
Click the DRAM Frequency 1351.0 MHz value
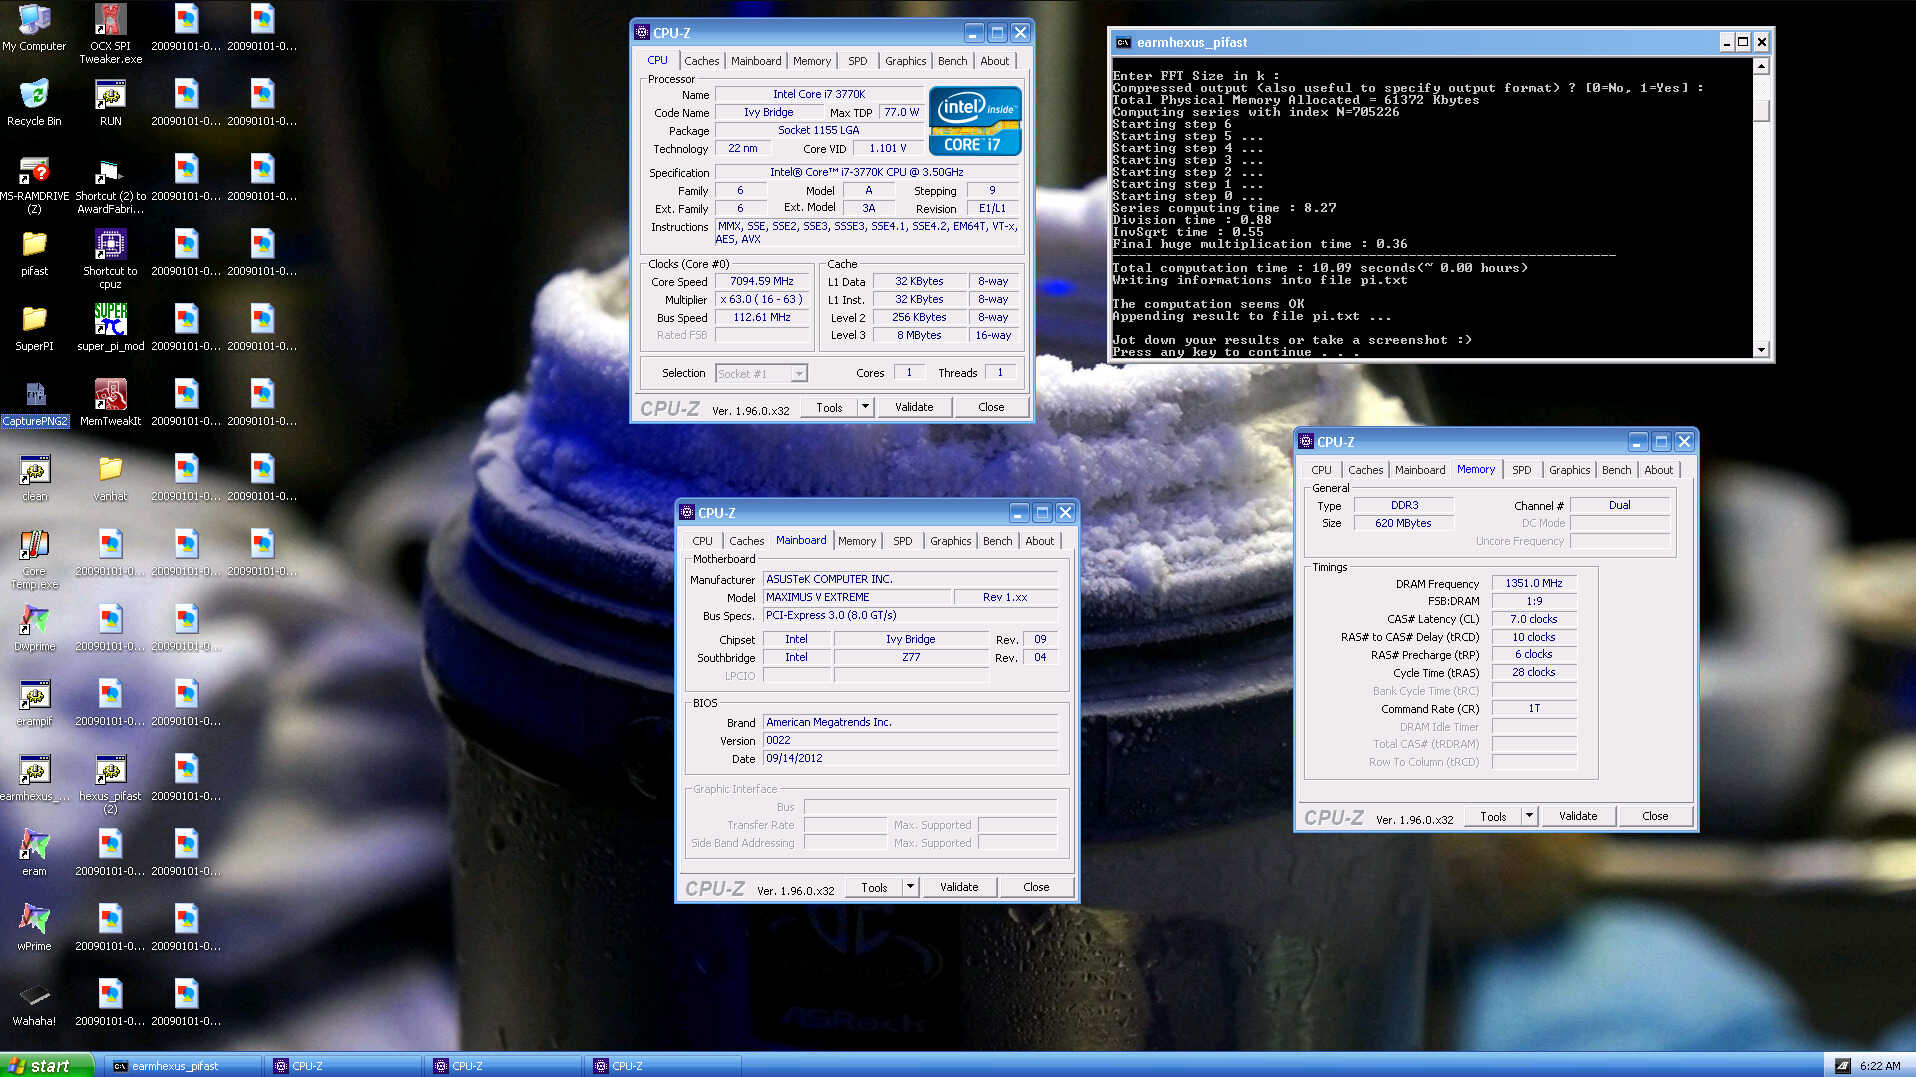pyautogui.click(x=1533, y=583)
